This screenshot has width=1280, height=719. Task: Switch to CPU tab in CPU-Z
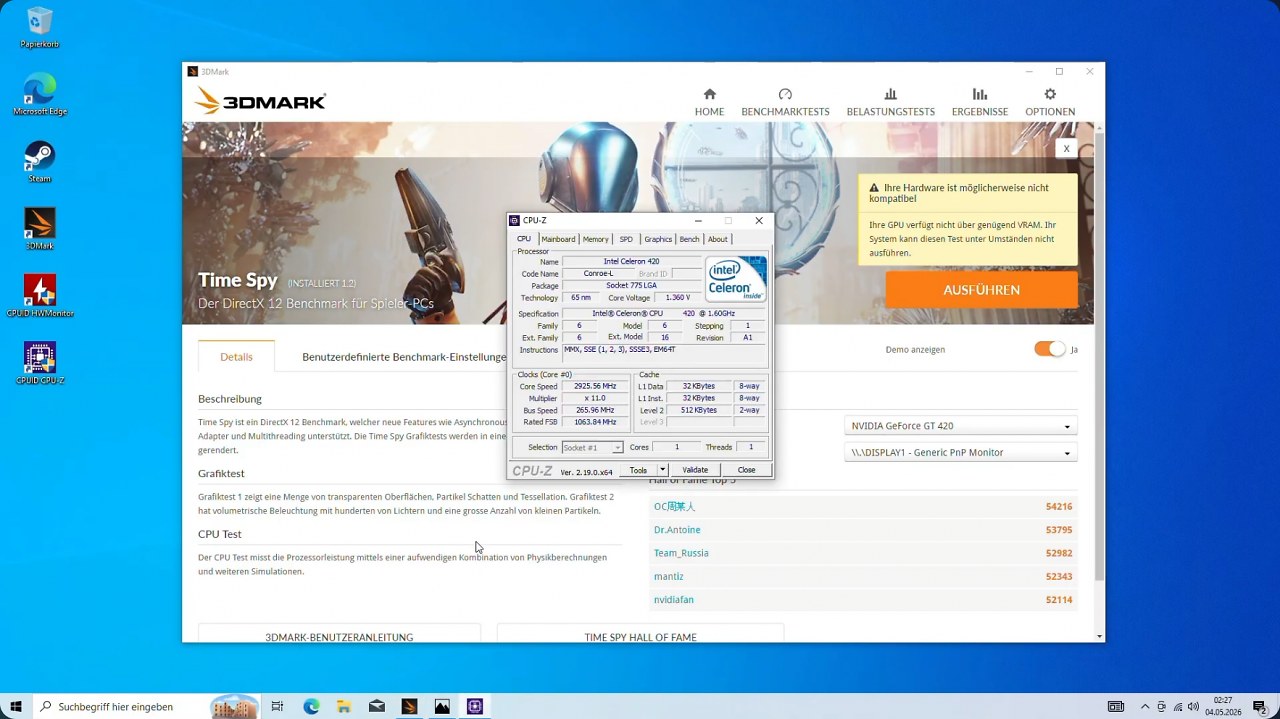[524, 239]
